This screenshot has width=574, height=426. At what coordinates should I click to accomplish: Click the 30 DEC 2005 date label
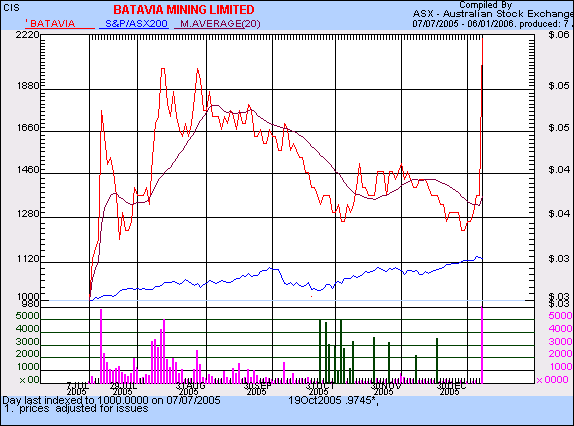coord(452,389)
